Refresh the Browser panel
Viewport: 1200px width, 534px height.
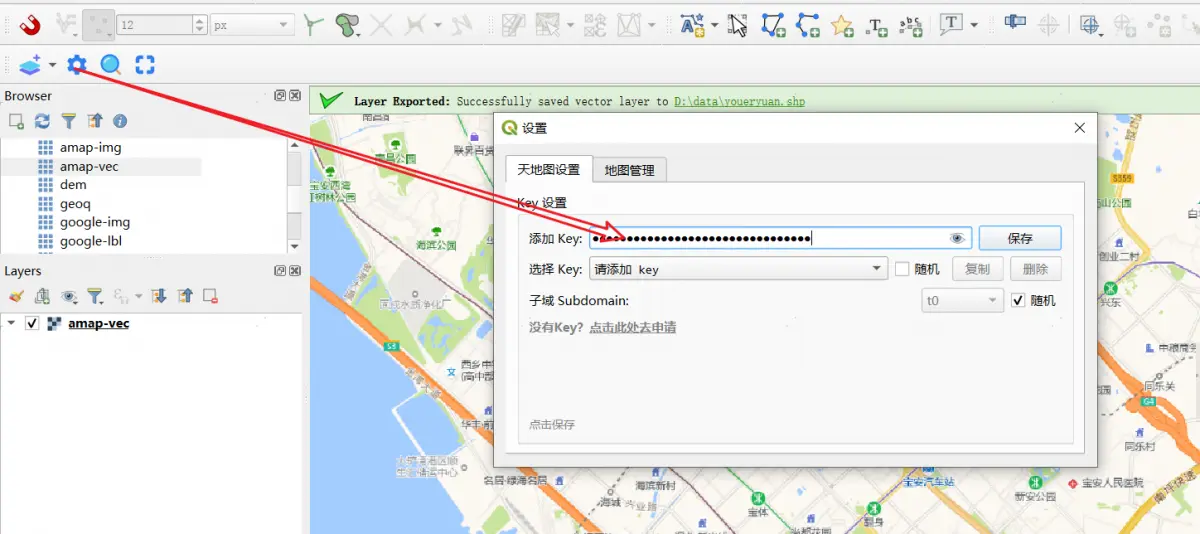click(x=42, y=121)
